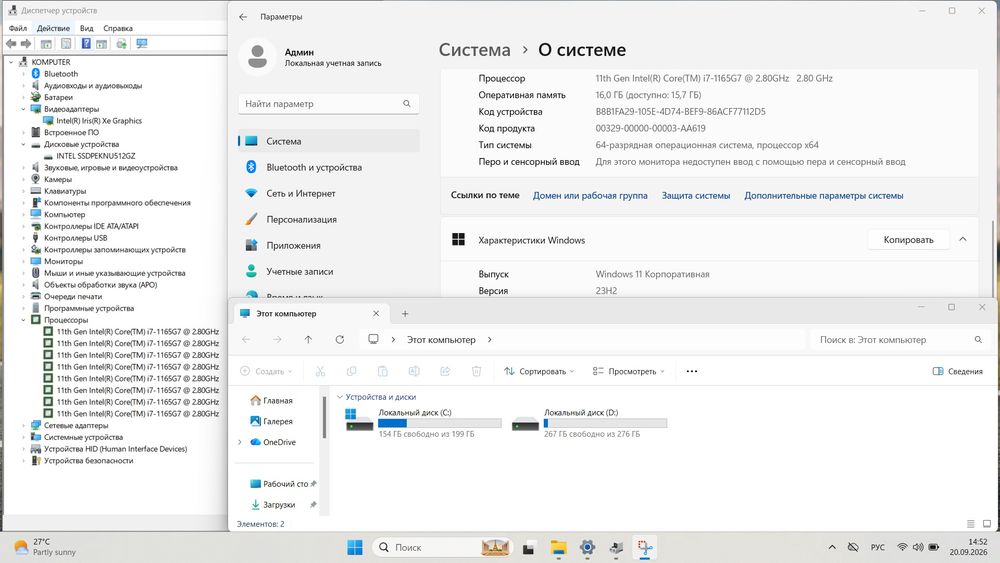Click the Forward arrow in Device Manager toolbar
The image size is (1000, 563).
[x=26, y=43]
